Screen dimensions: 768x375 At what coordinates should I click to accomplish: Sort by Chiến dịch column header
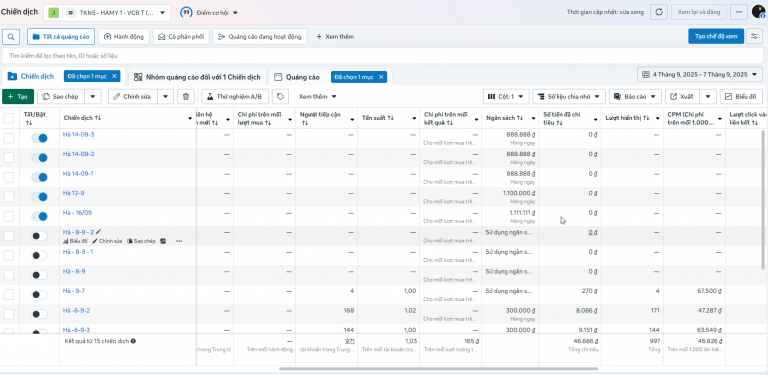coord(82,118)
